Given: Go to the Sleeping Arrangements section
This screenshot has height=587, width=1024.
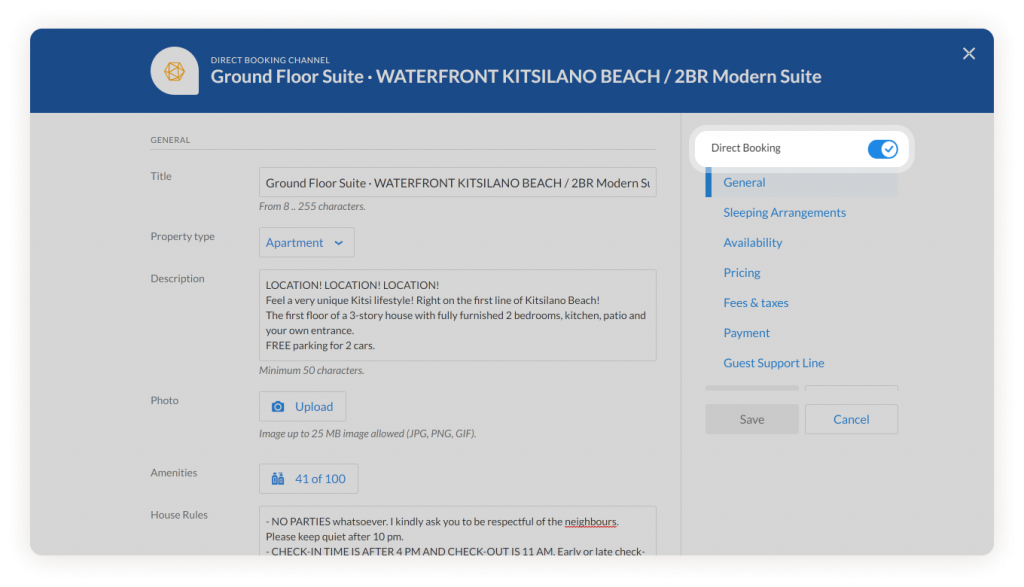Looking at the screenshot, I should [784, 213].
